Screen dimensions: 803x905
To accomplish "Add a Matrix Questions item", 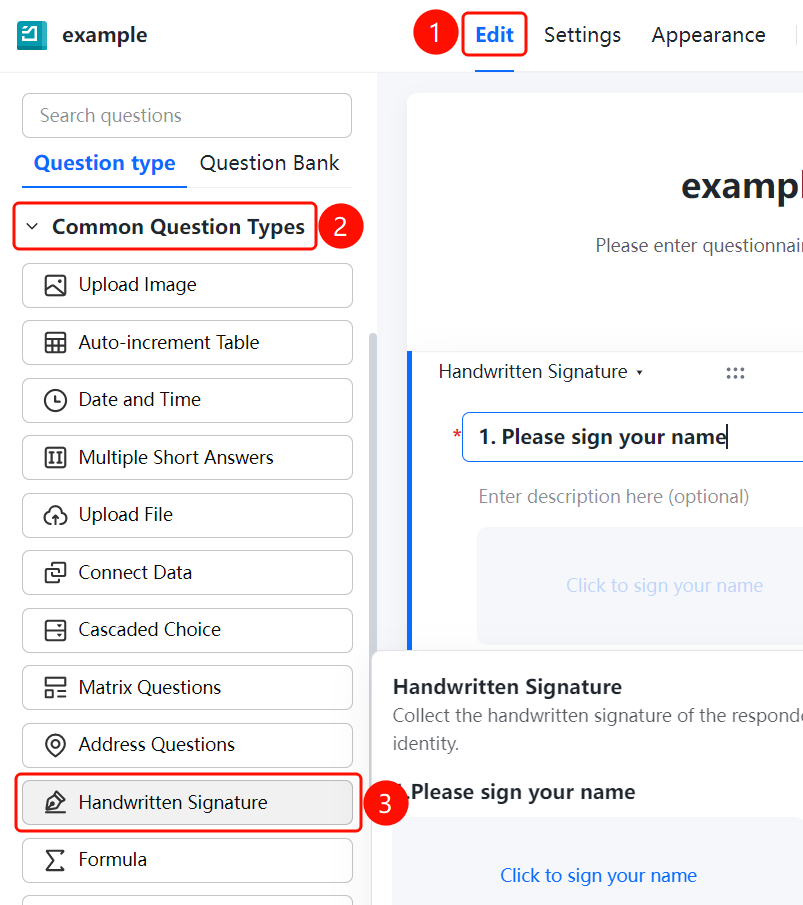I will pos(187,687).
